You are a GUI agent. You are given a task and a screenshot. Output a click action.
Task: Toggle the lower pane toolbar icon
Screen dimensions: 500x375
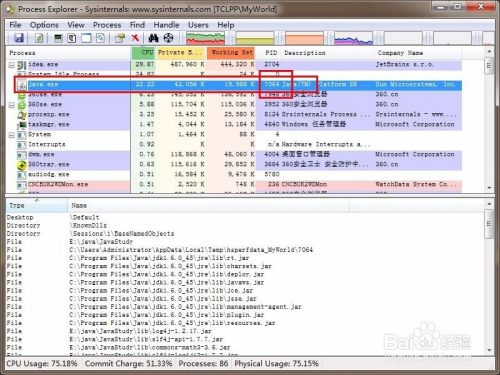[x=86, y=38]
